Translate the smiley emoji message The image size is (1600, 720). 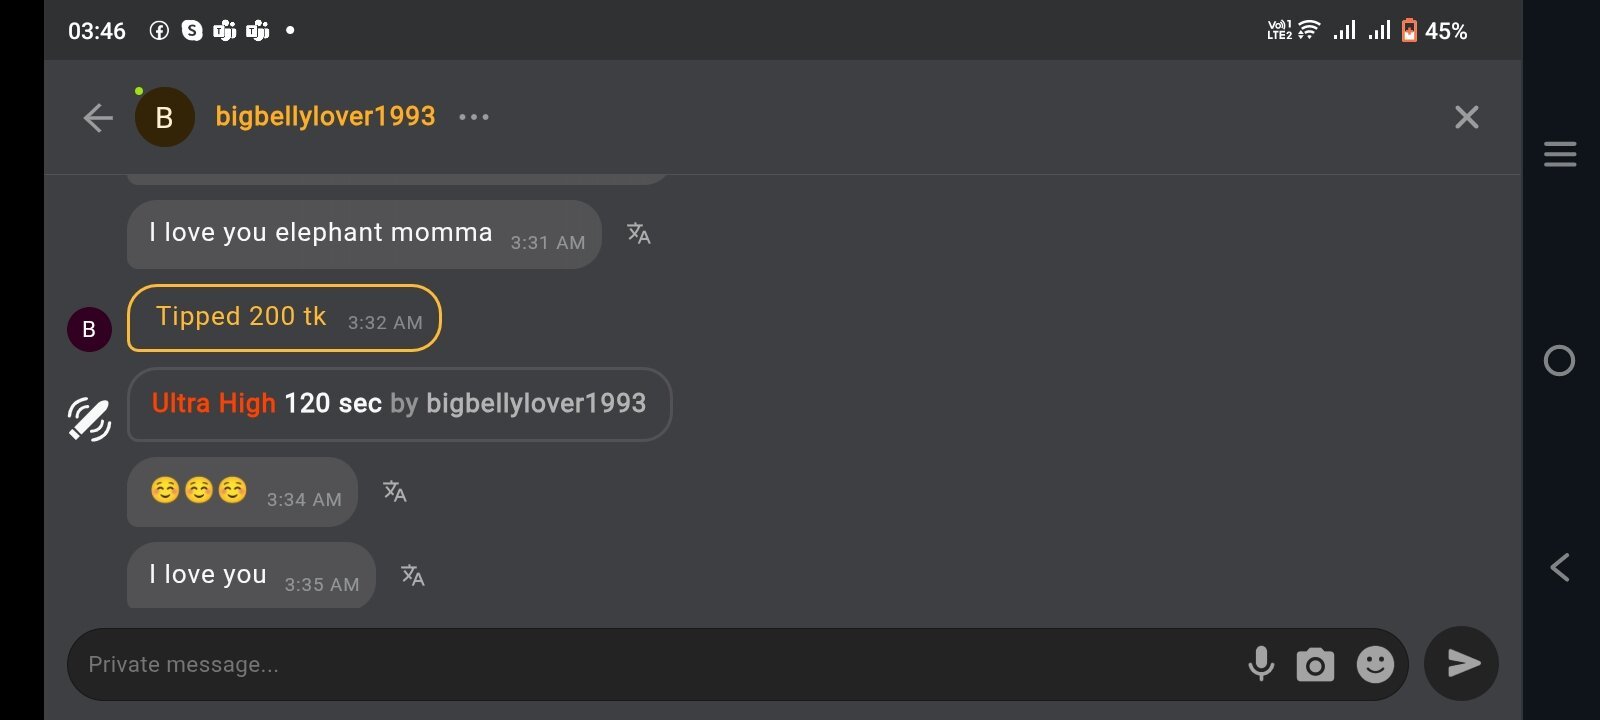pos(395,491)
